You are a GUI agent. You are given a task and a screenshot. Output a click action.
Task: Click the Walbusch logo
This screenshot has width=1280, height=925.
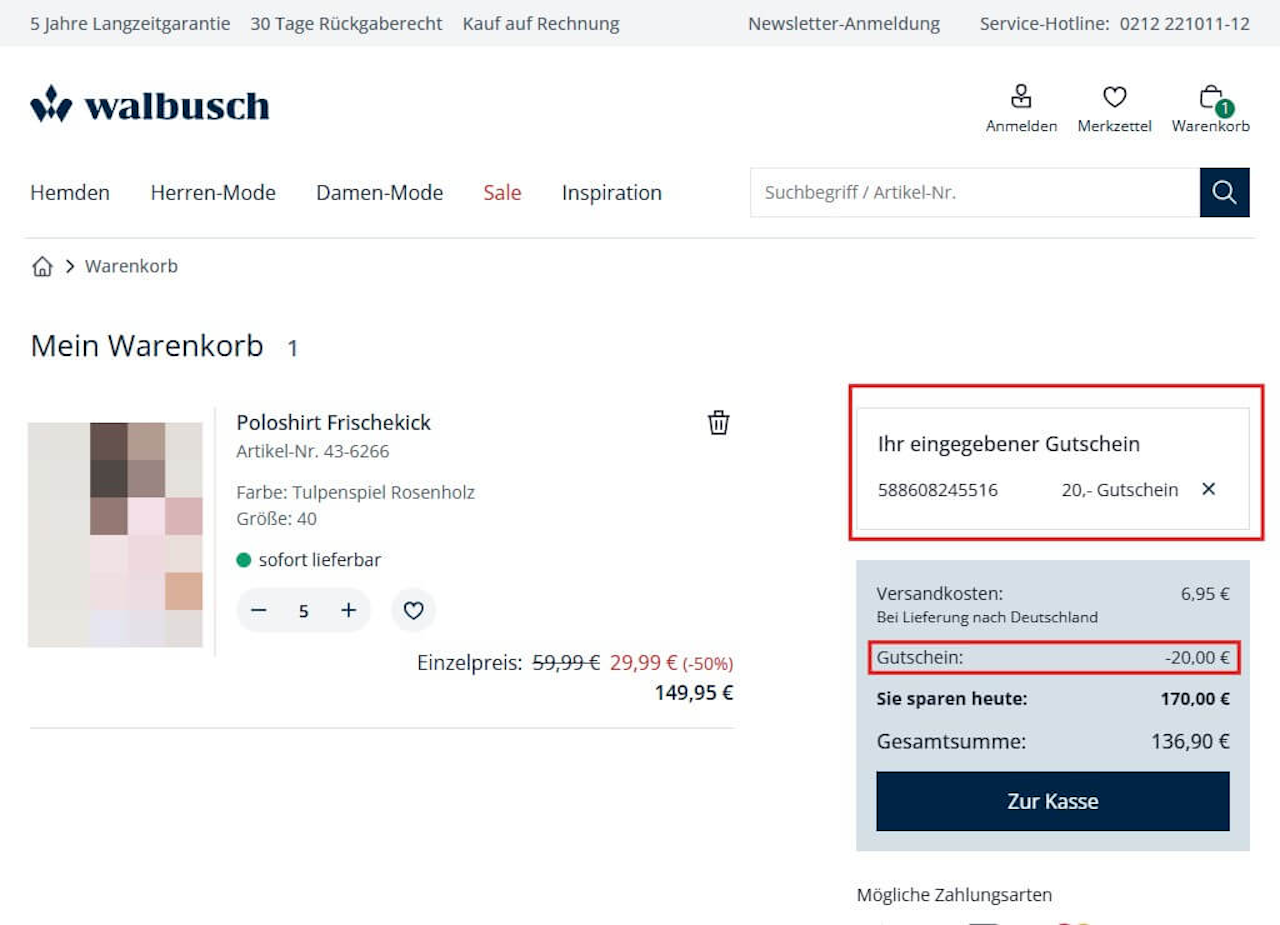click(x=150, y=104)
